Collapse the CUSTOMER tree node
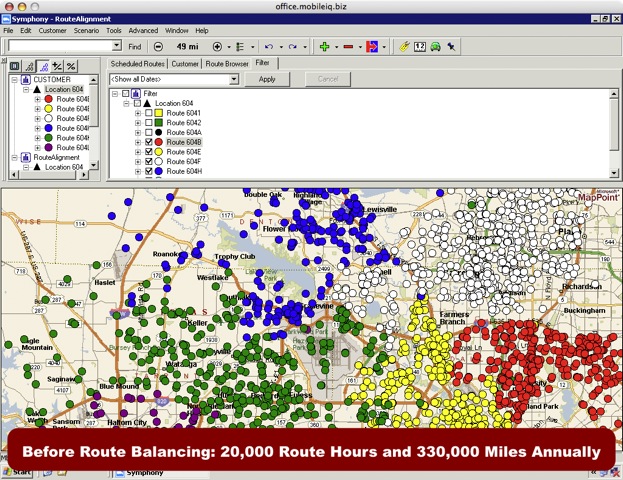 pyautogui.click(x=13, y=79)
